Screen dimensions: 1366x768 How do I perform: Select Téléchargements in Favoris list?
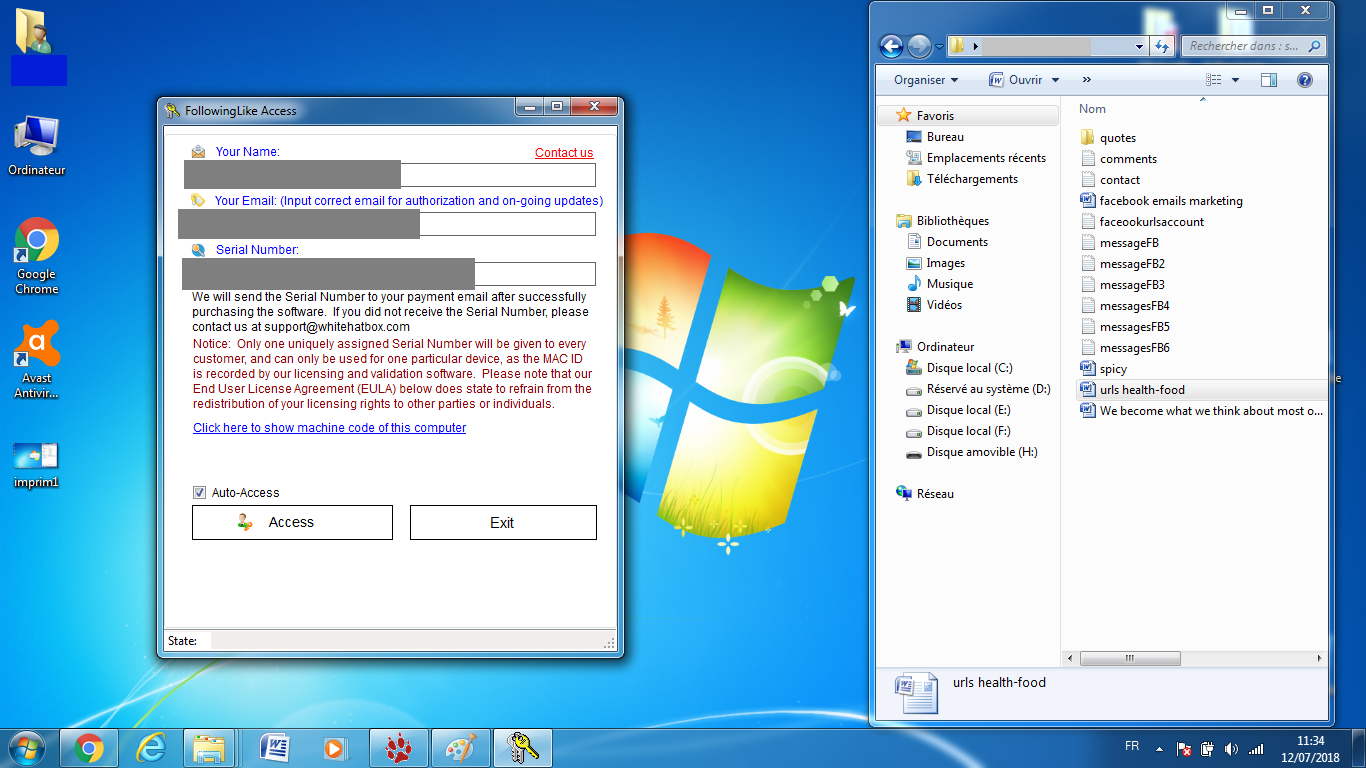[x=971, y=179]
